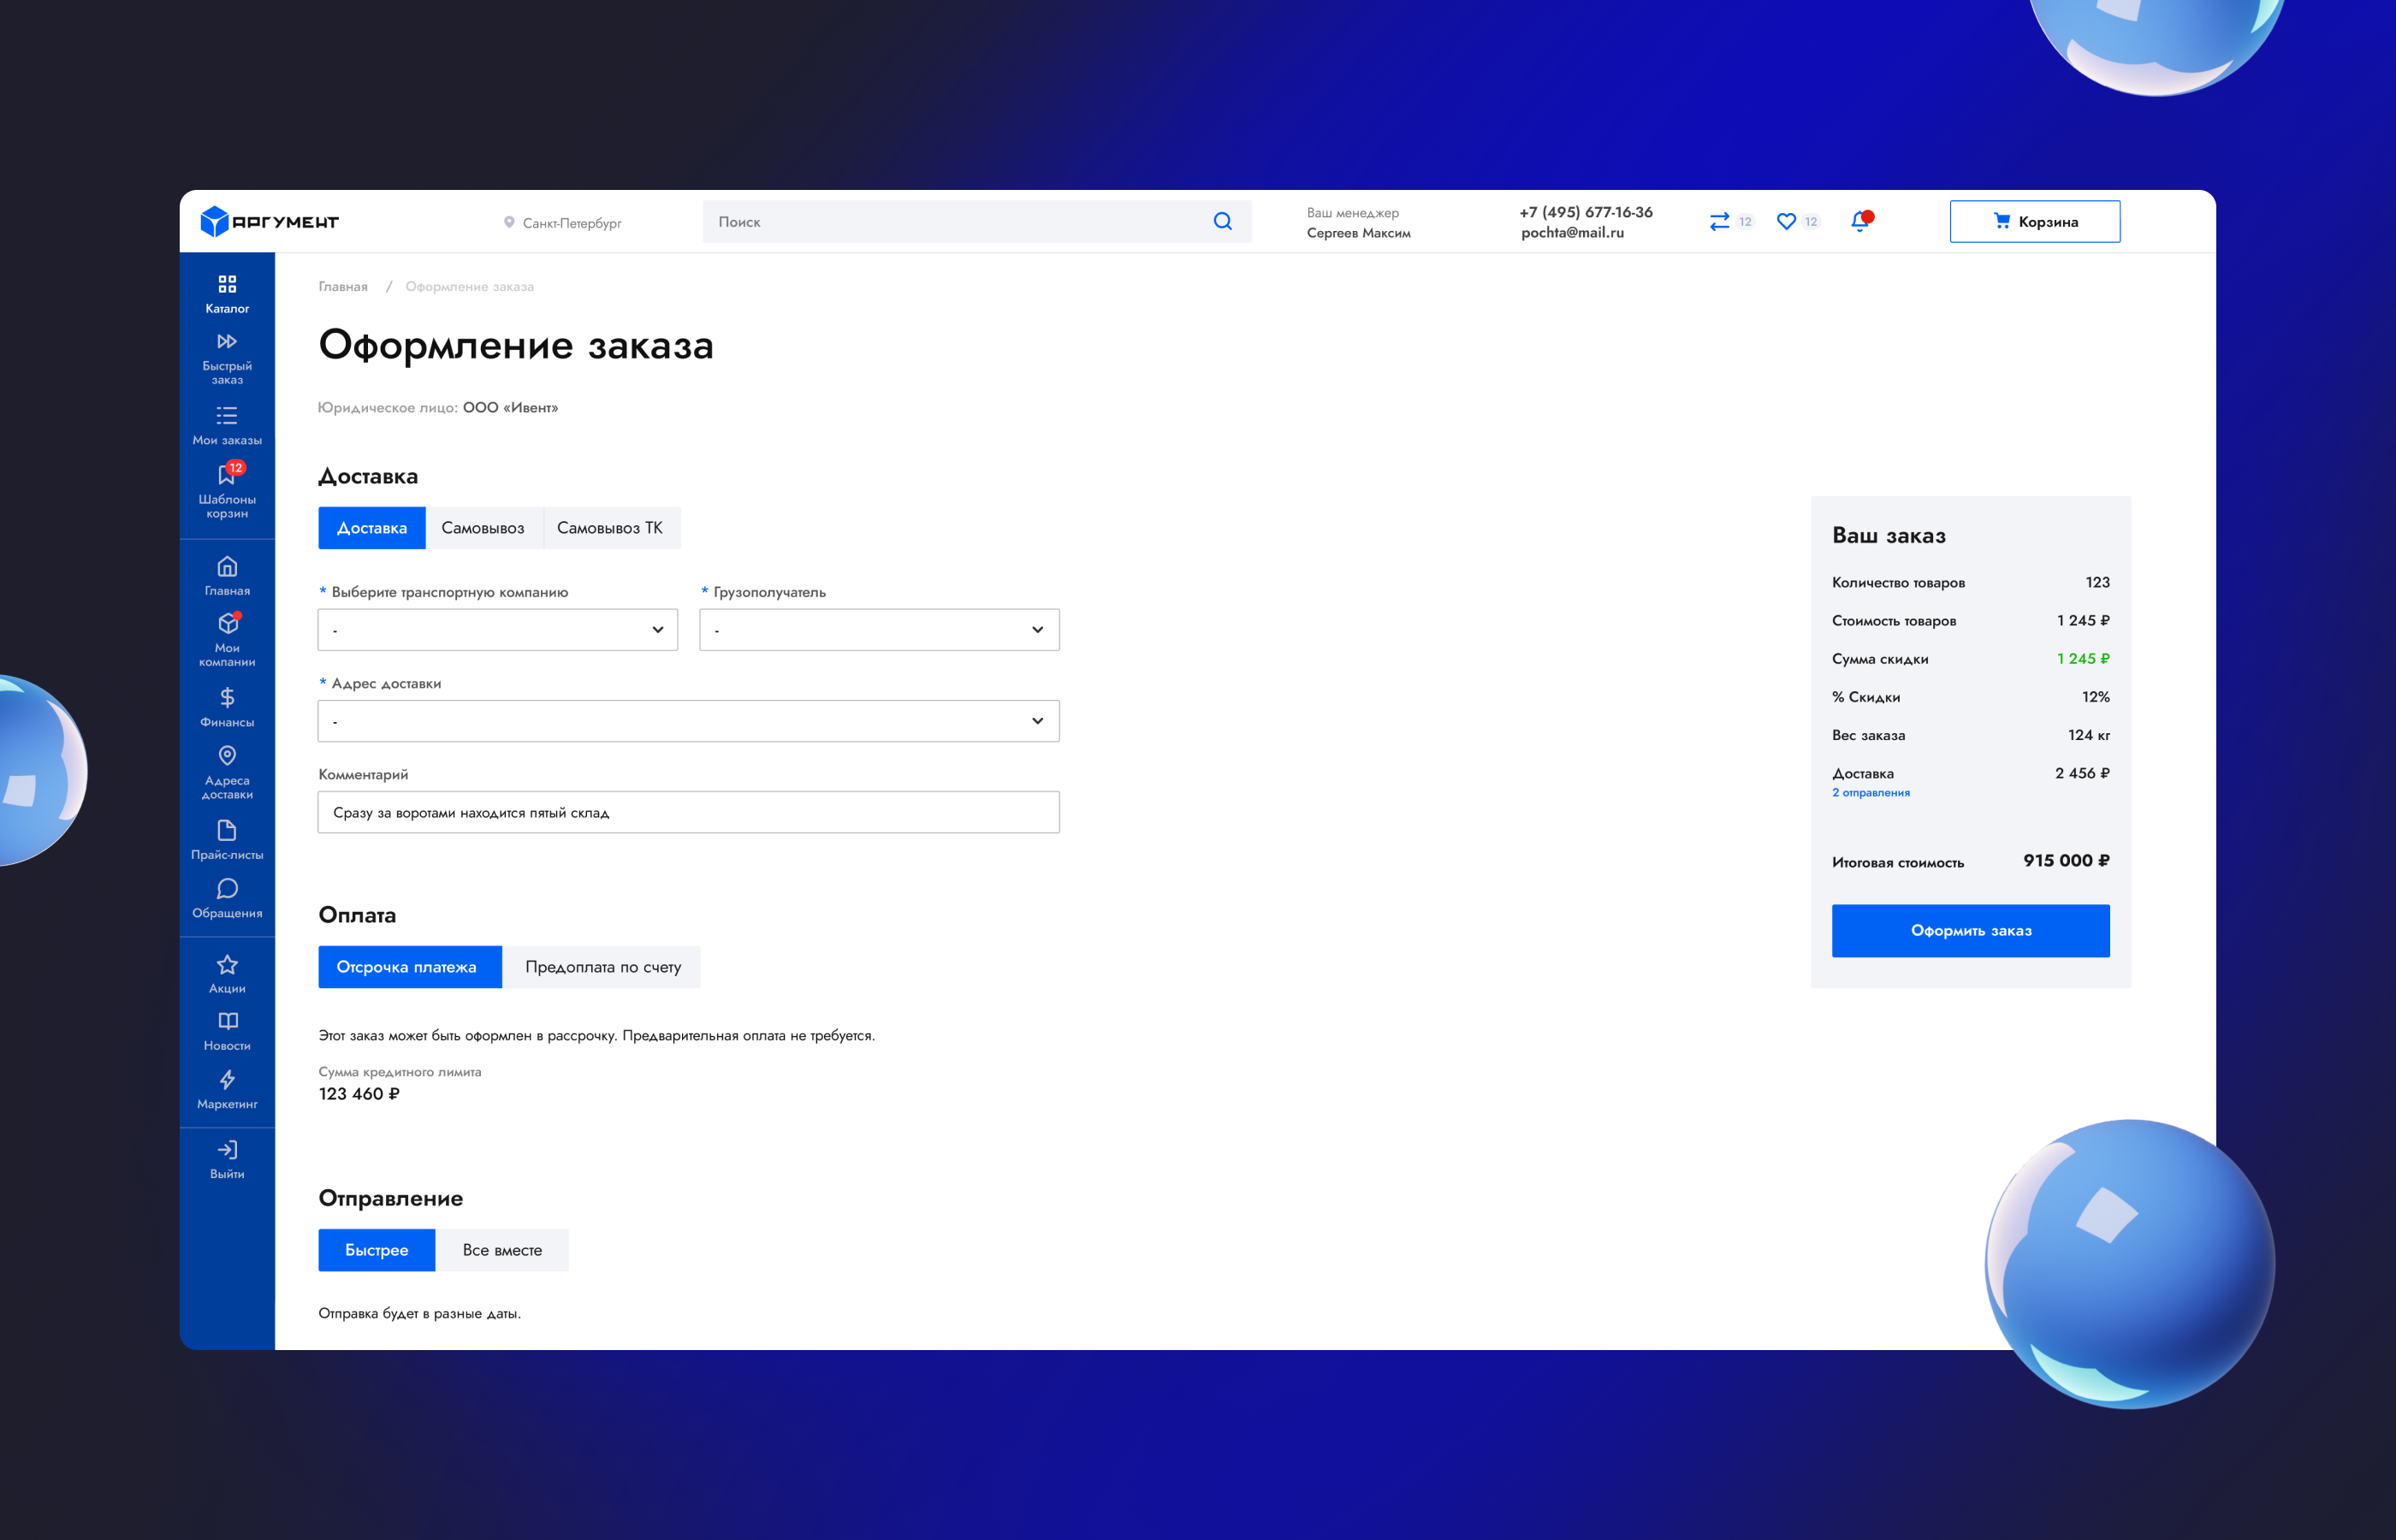Select Предоплата по счету payment option
Screen dimensions: 2396x1540
602,967
